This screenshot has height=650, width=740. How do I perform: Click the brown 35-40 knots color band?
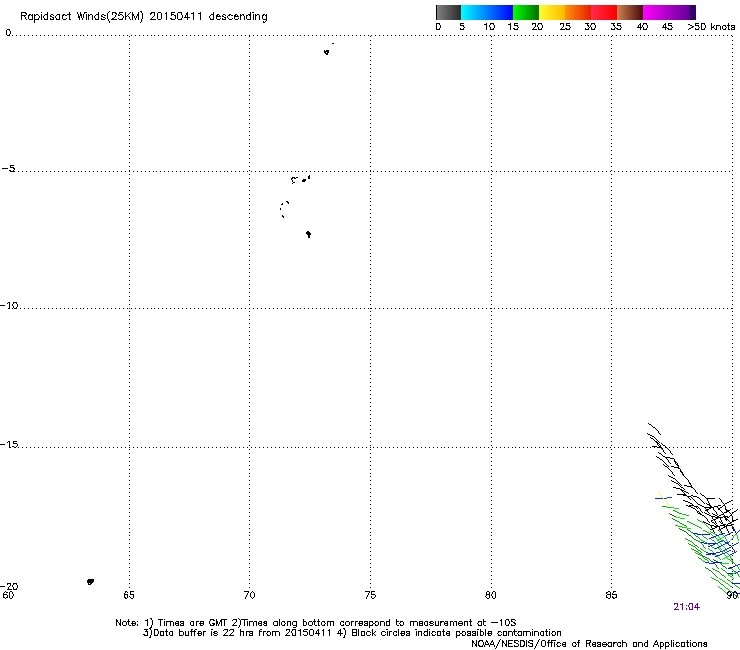[630, 12]
